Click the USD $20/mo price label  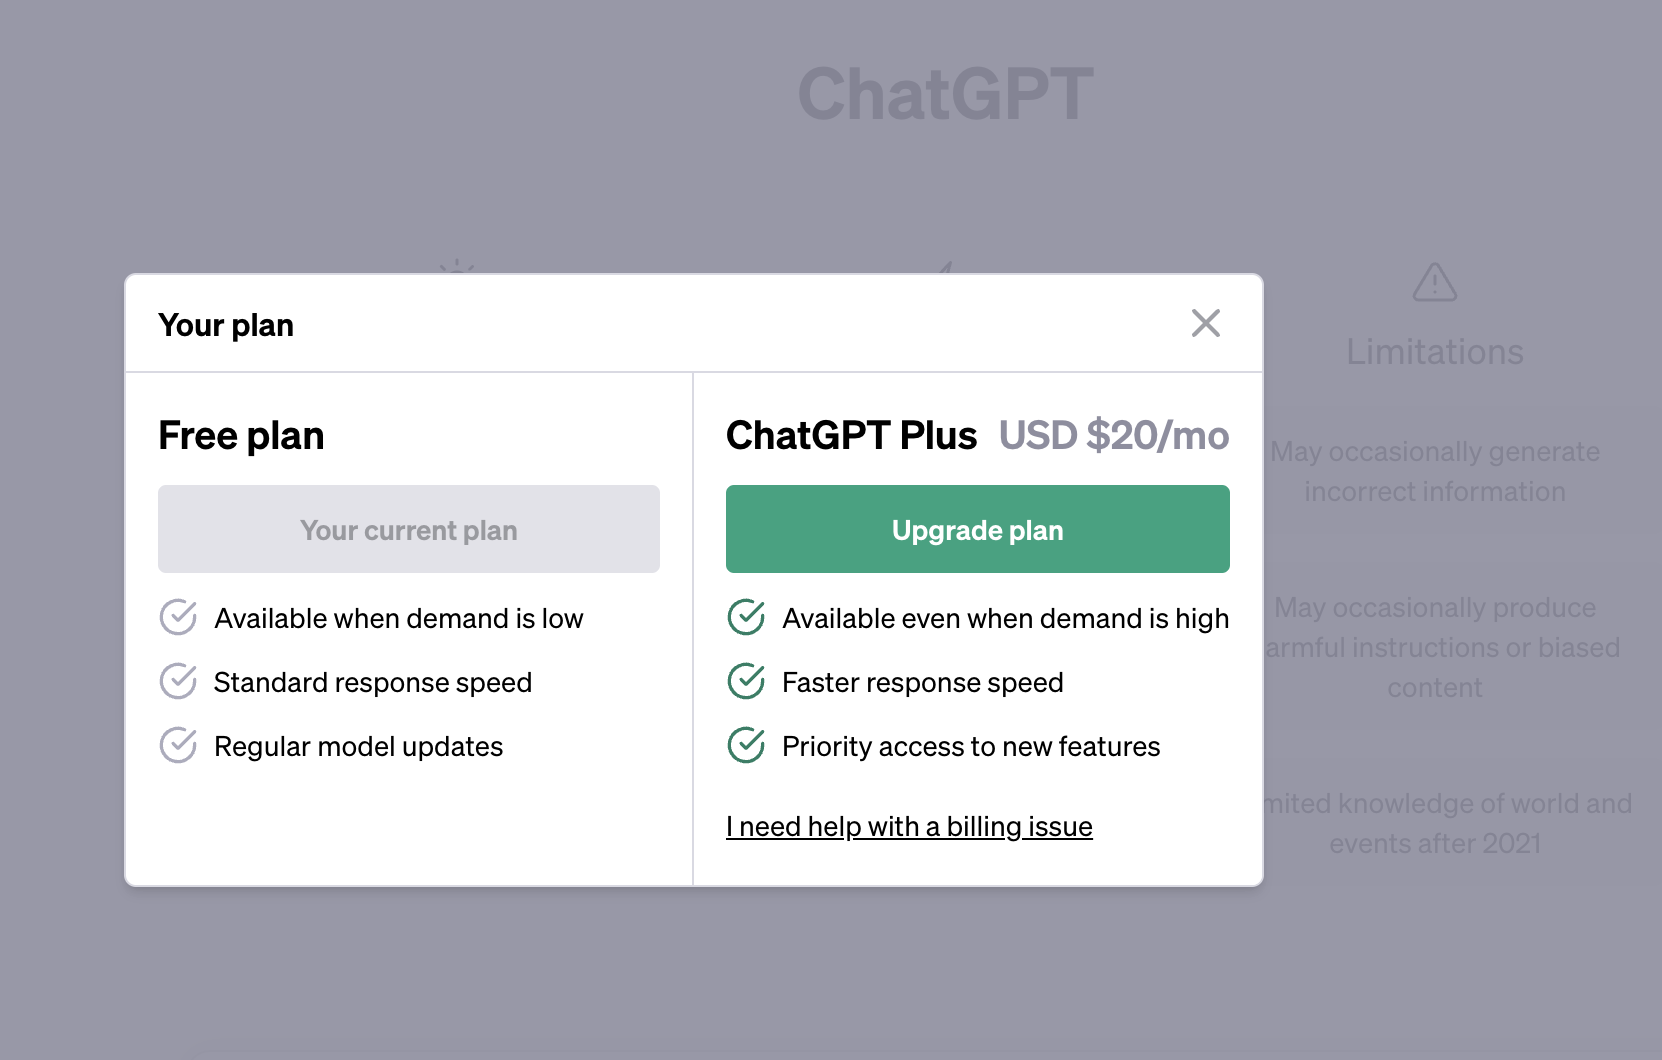[1114, 436]
